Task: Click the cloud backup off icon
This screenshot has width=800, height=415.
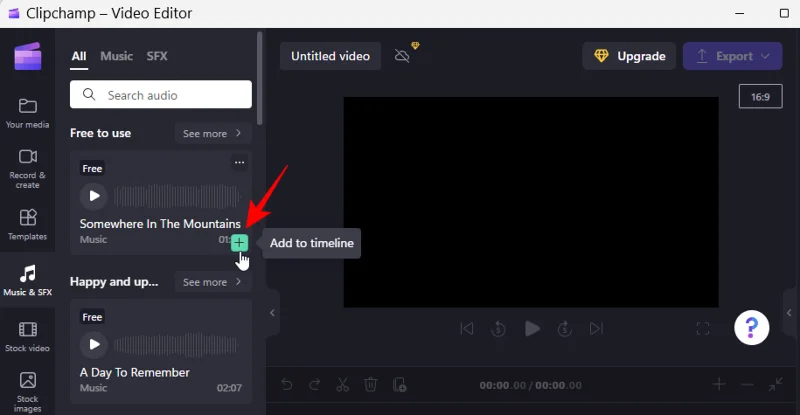Action: point(403,56)
